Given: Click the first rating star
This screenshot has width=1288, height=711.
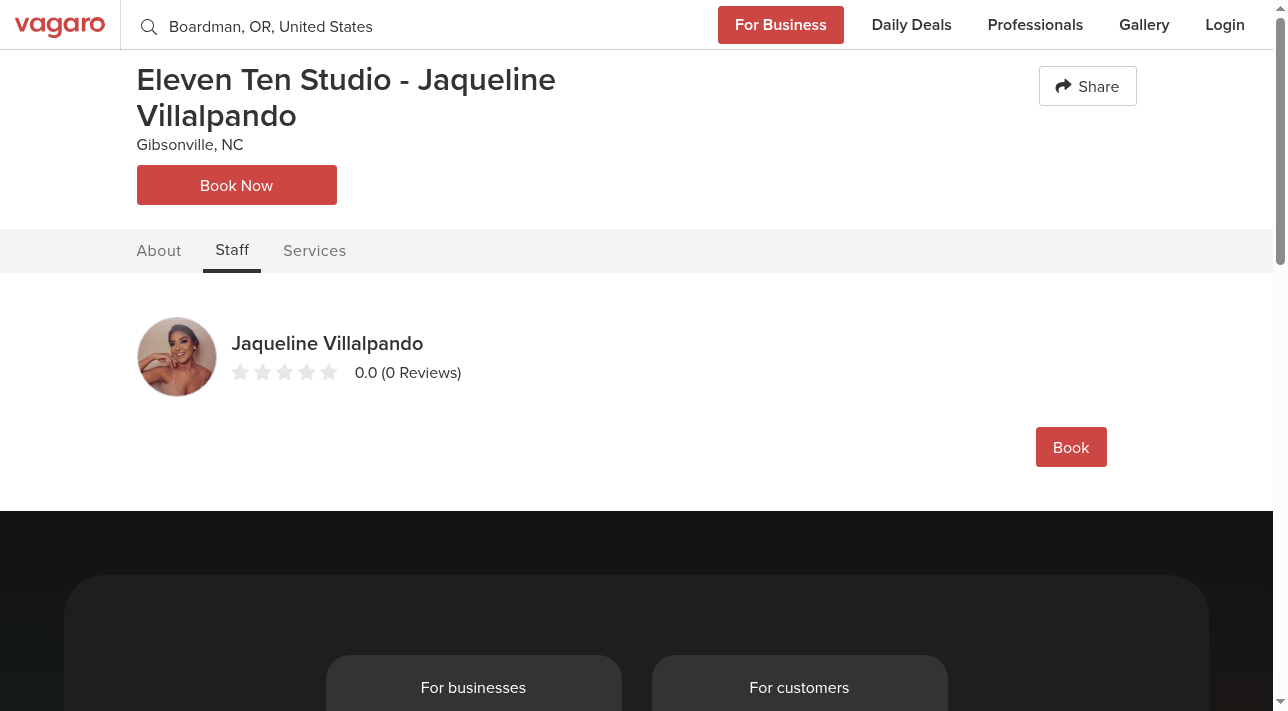Looking at the screenshot, I should point(241,373).
